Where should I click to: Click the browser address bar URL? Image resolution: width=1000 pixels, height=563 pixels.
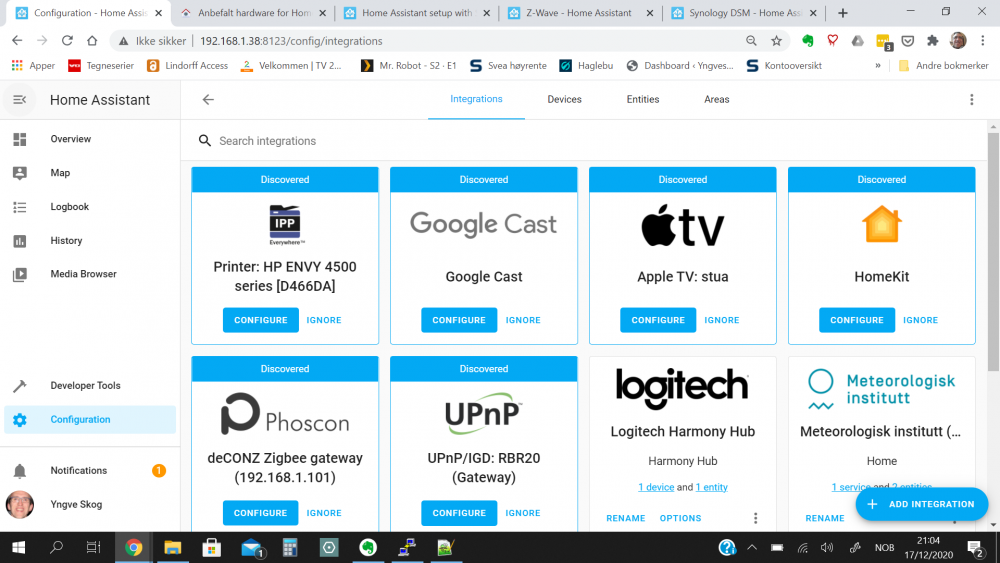[x=291, y=41]
